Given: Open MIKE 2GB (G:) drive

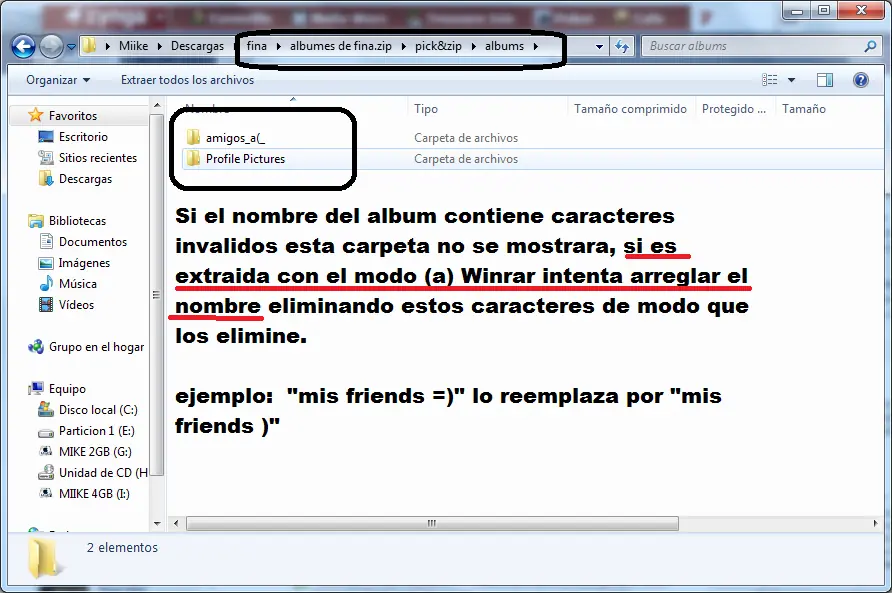Looking at the screenshot, I should (94, 452).
